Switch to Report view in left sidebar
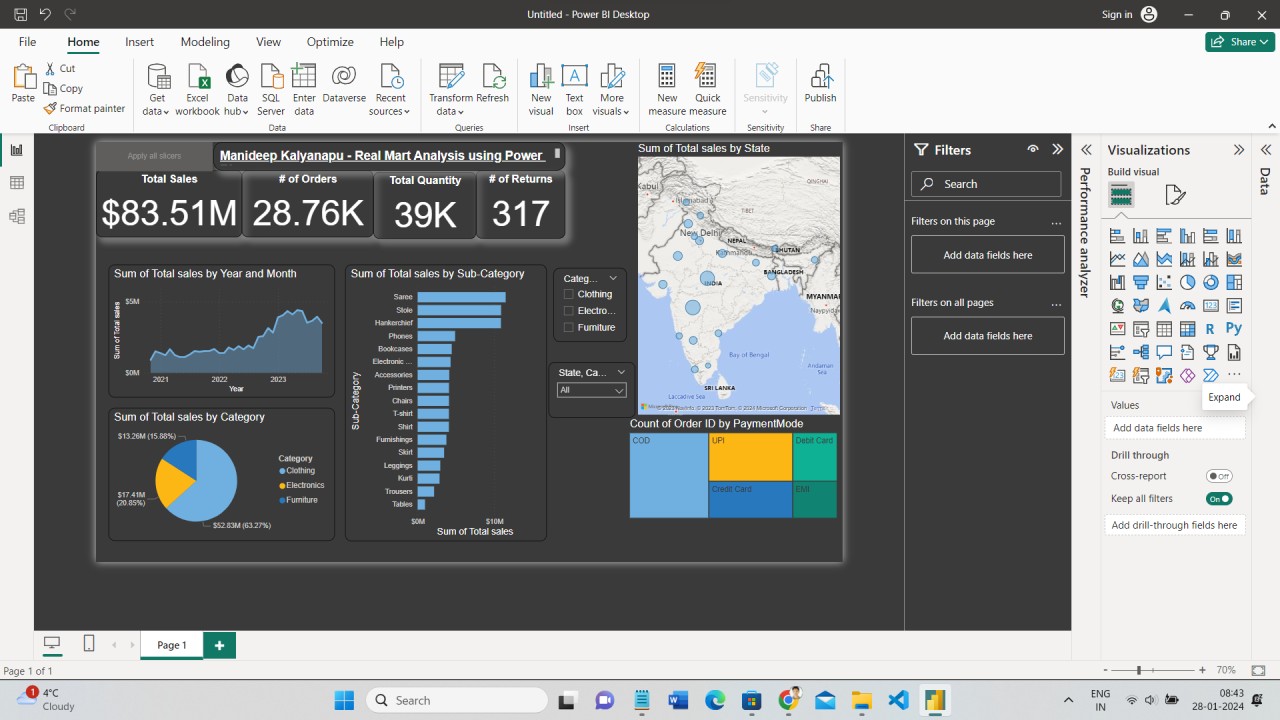This screenshot has height=720, width=1280. coord(16,150)
